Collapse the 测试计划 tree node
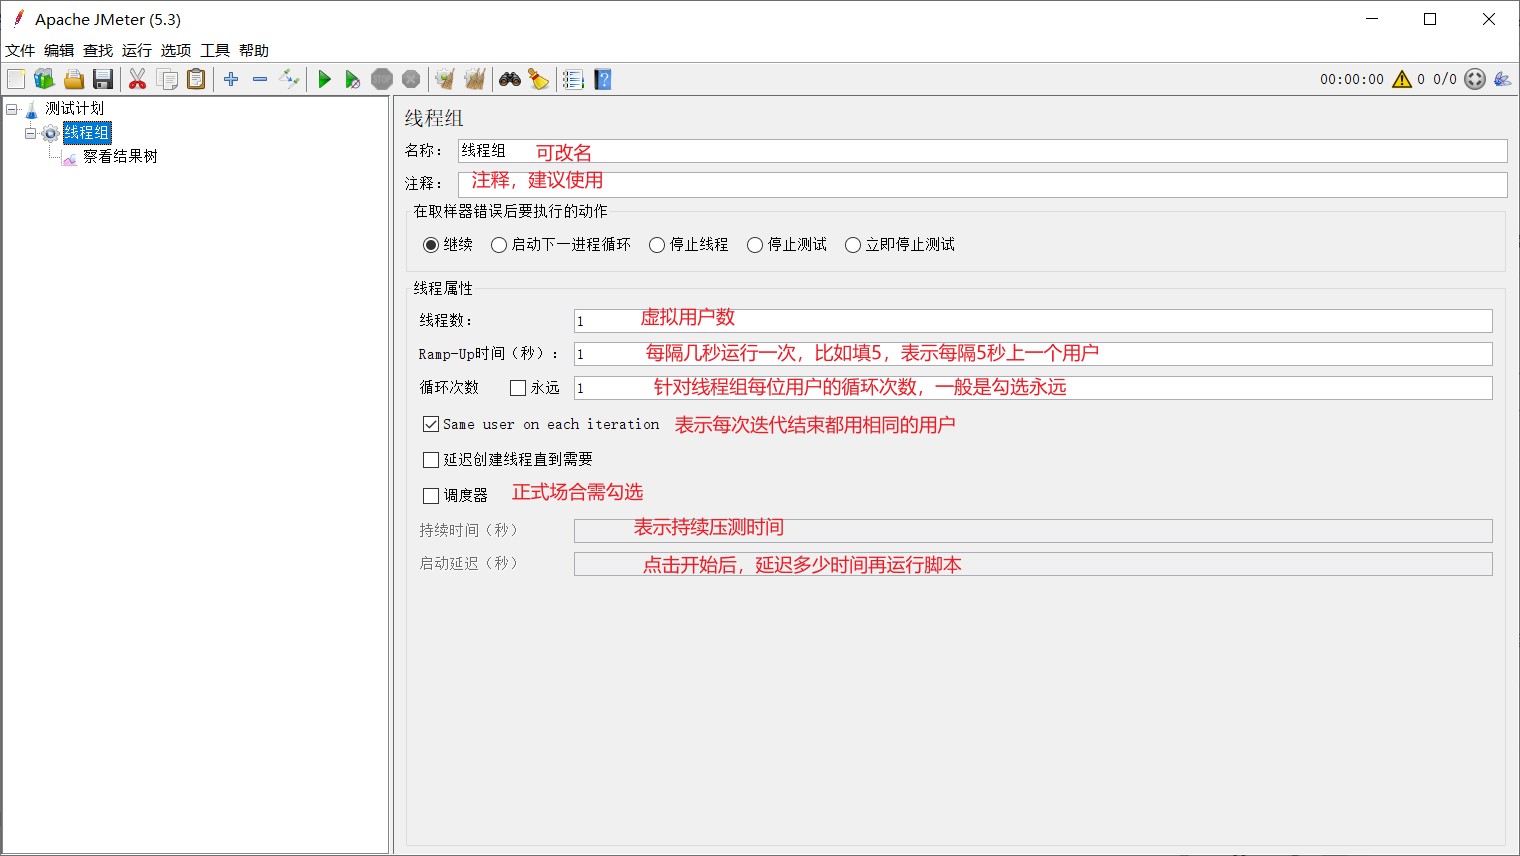The height and width of the screenshot is (856, 1520). pos(12,109)
